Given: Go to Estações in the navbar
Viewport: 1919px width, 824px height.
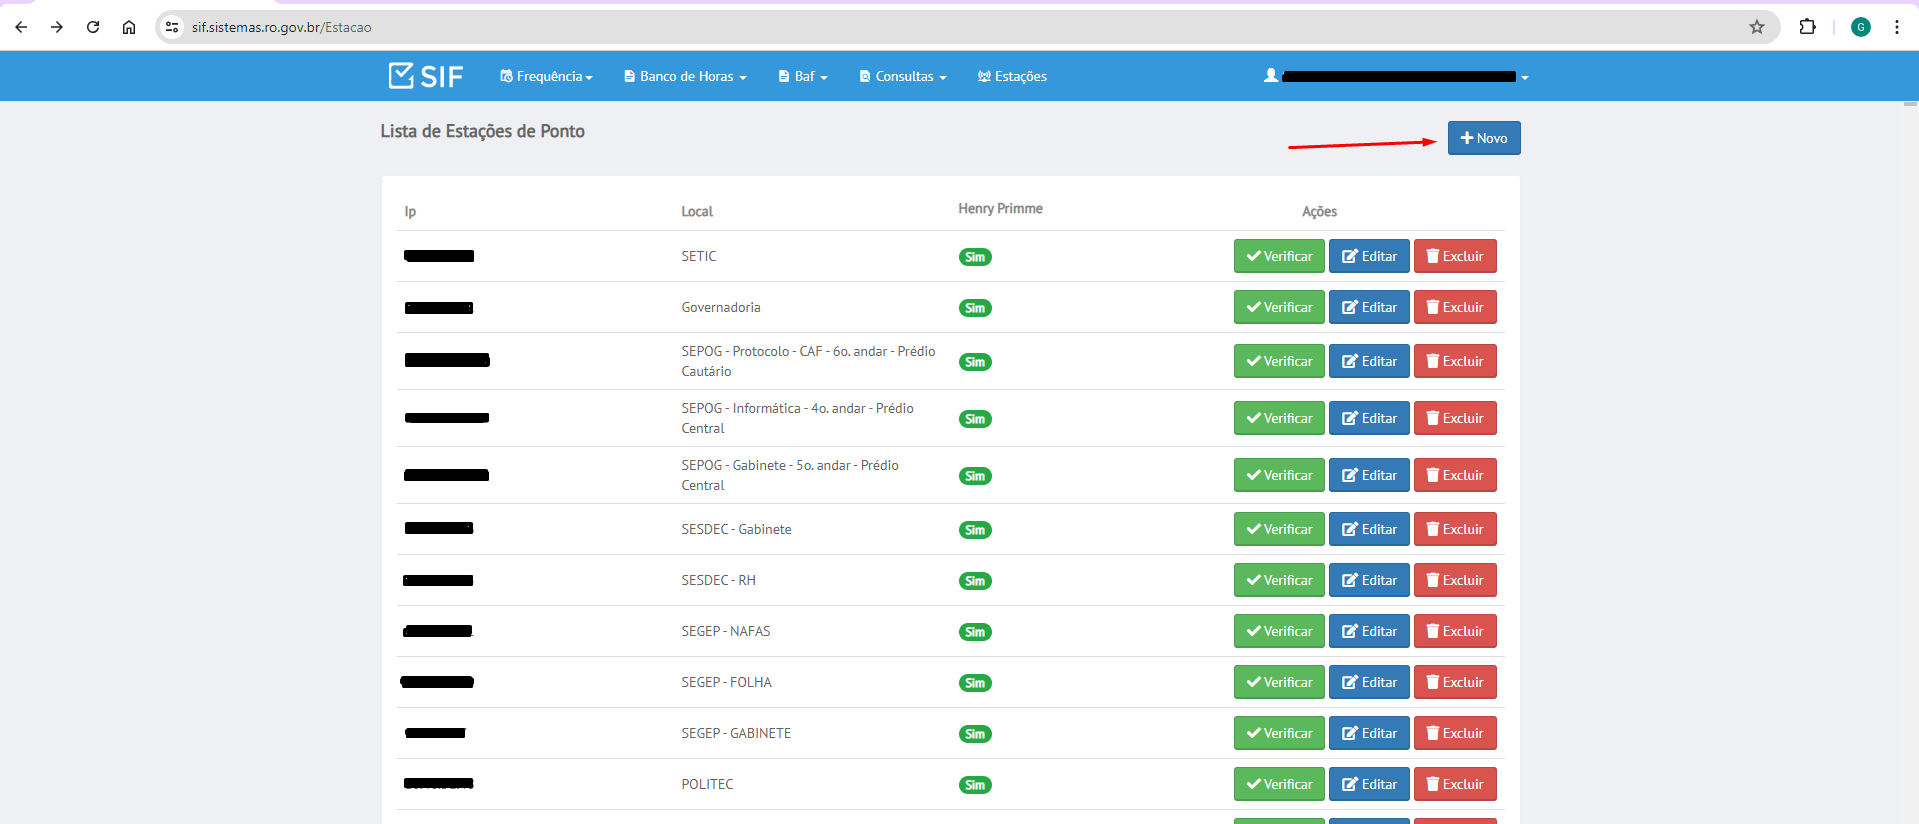Looking at the screenshot, I should tap(1012, 76).
